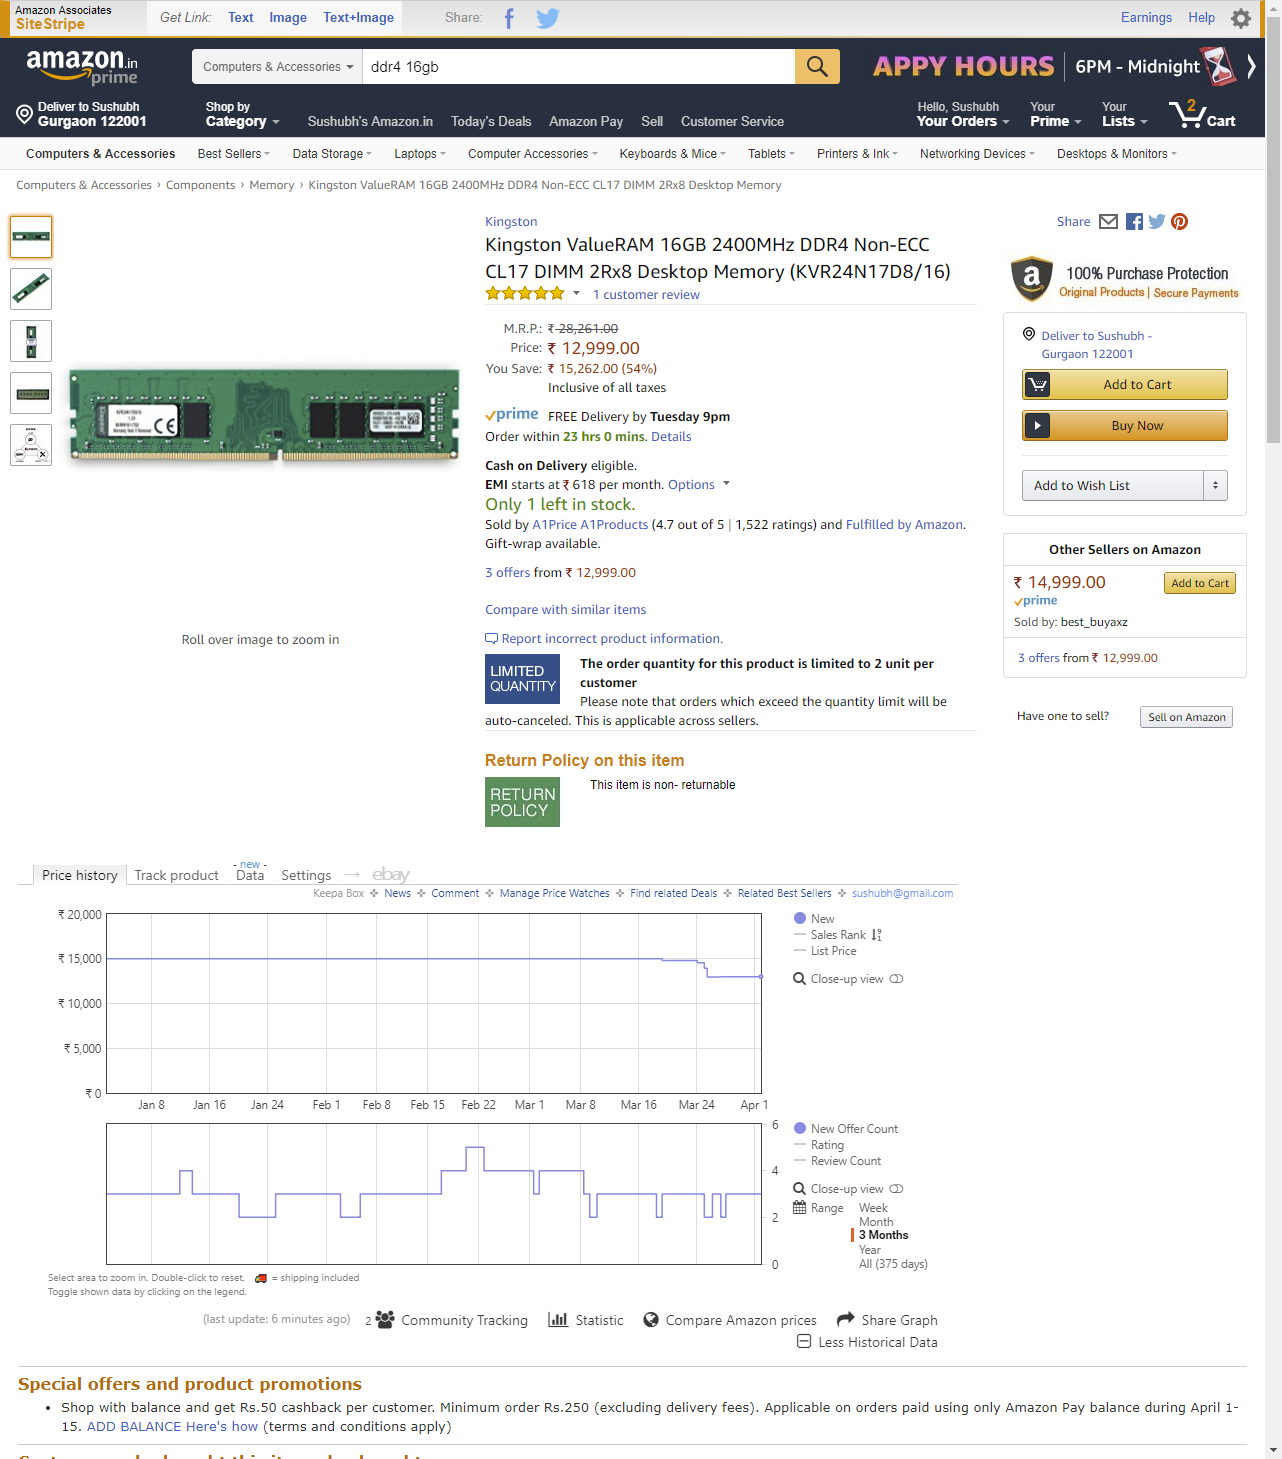Open Best Sellers submenu dropdown
The width and height of the screenshot is (1282, 1459).
234,154
